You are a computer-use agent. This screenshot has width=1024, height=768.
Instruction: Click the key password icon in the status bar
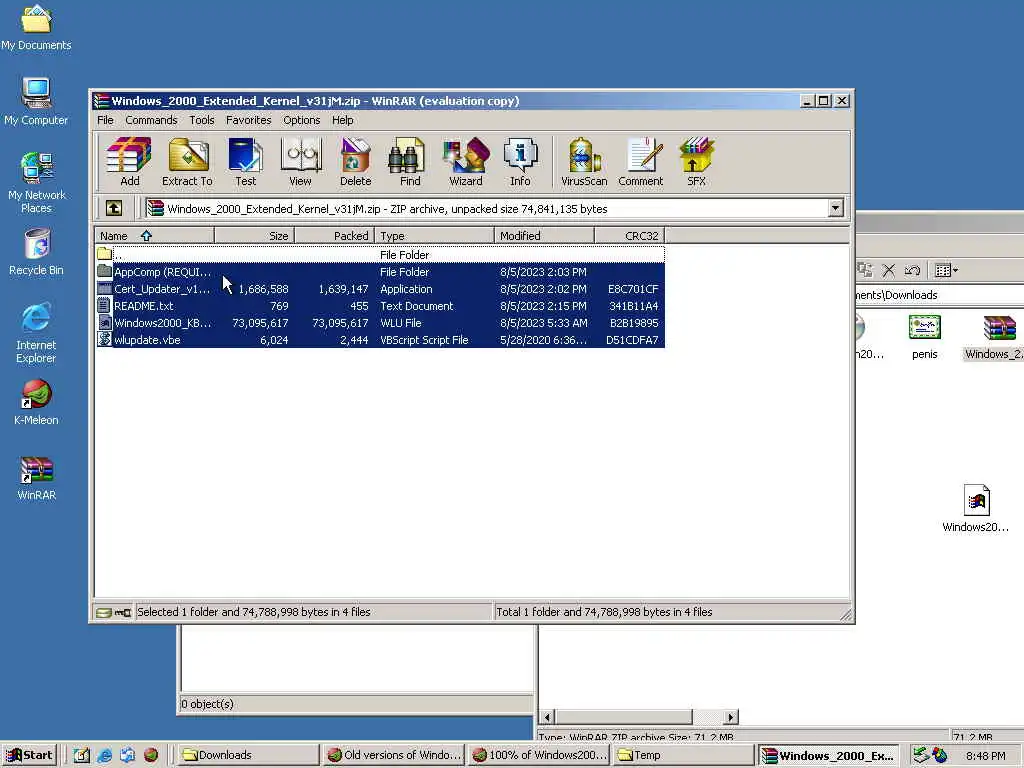click(123, 613)
